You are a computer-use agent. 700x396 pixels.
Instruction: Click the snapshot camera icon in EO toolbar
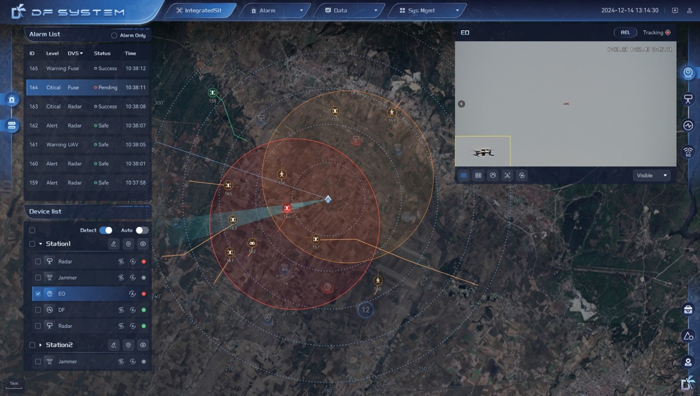493,175
